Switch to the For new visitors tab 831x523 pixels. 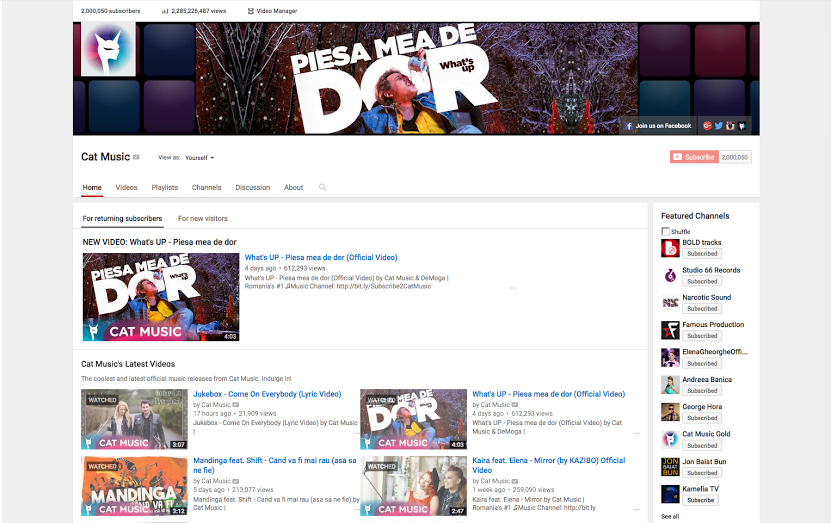[202, 218]
